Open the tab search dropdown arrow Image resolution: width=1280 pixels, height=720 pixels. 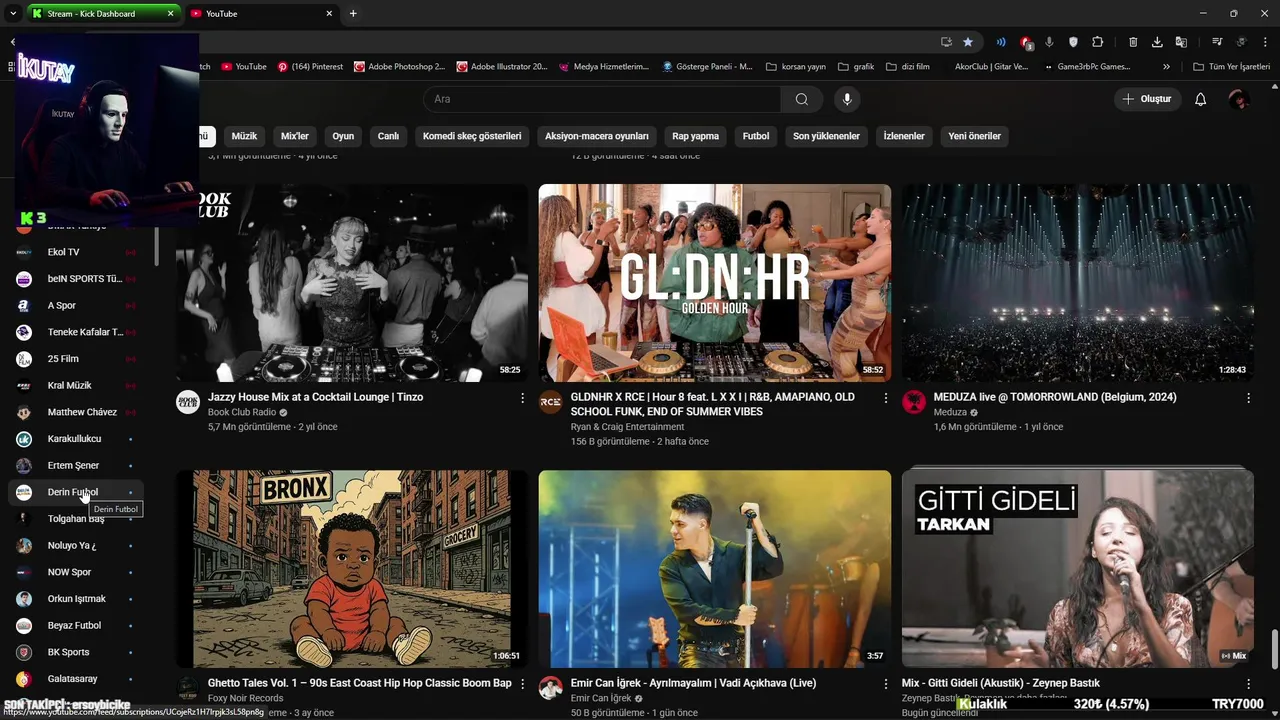point(13,13)
